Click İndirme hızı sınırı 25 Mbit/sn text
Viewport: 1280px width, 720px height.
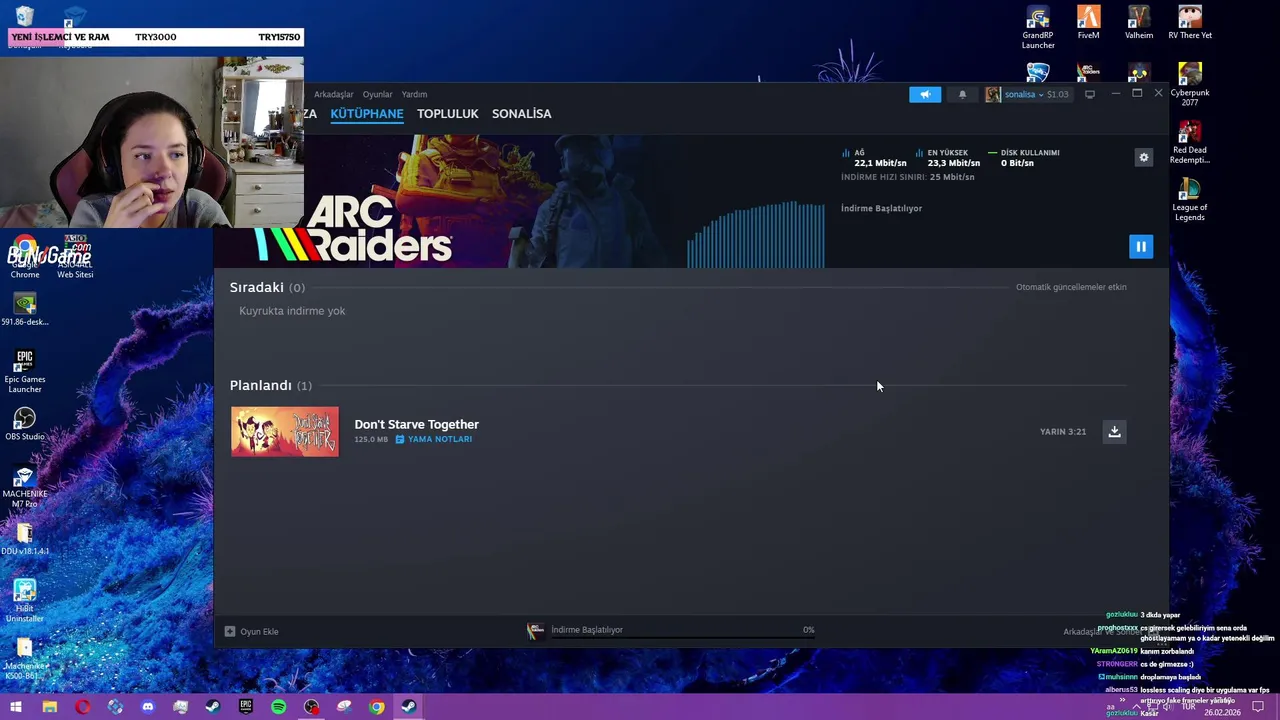click(x=908, y=177)
